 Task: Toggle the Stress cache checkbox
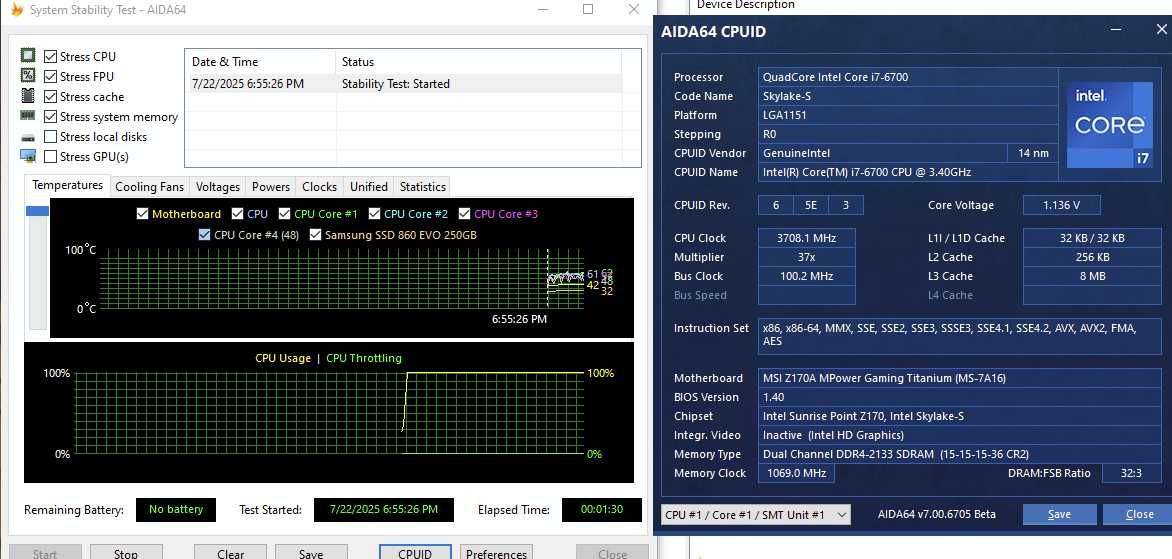pos(50,96)
